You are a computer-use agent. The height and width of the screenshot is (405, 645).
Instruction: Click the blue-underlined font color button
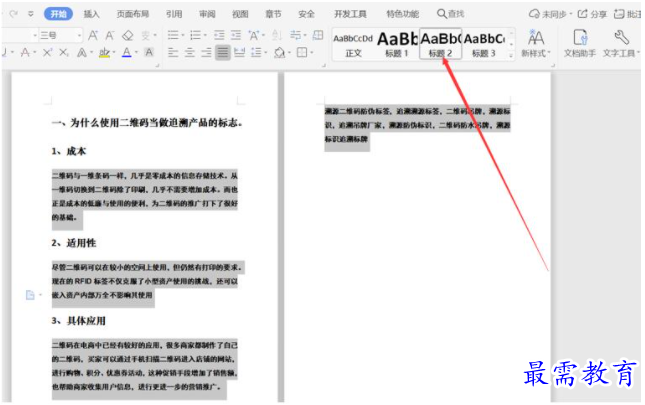(127, 53)
